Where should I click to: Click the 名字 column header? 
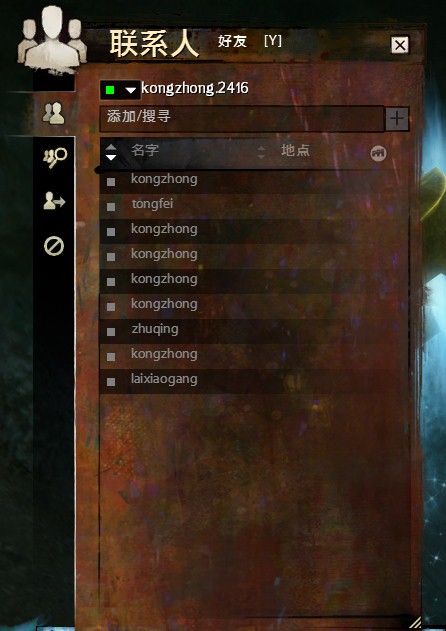click(x=145, y=151)
